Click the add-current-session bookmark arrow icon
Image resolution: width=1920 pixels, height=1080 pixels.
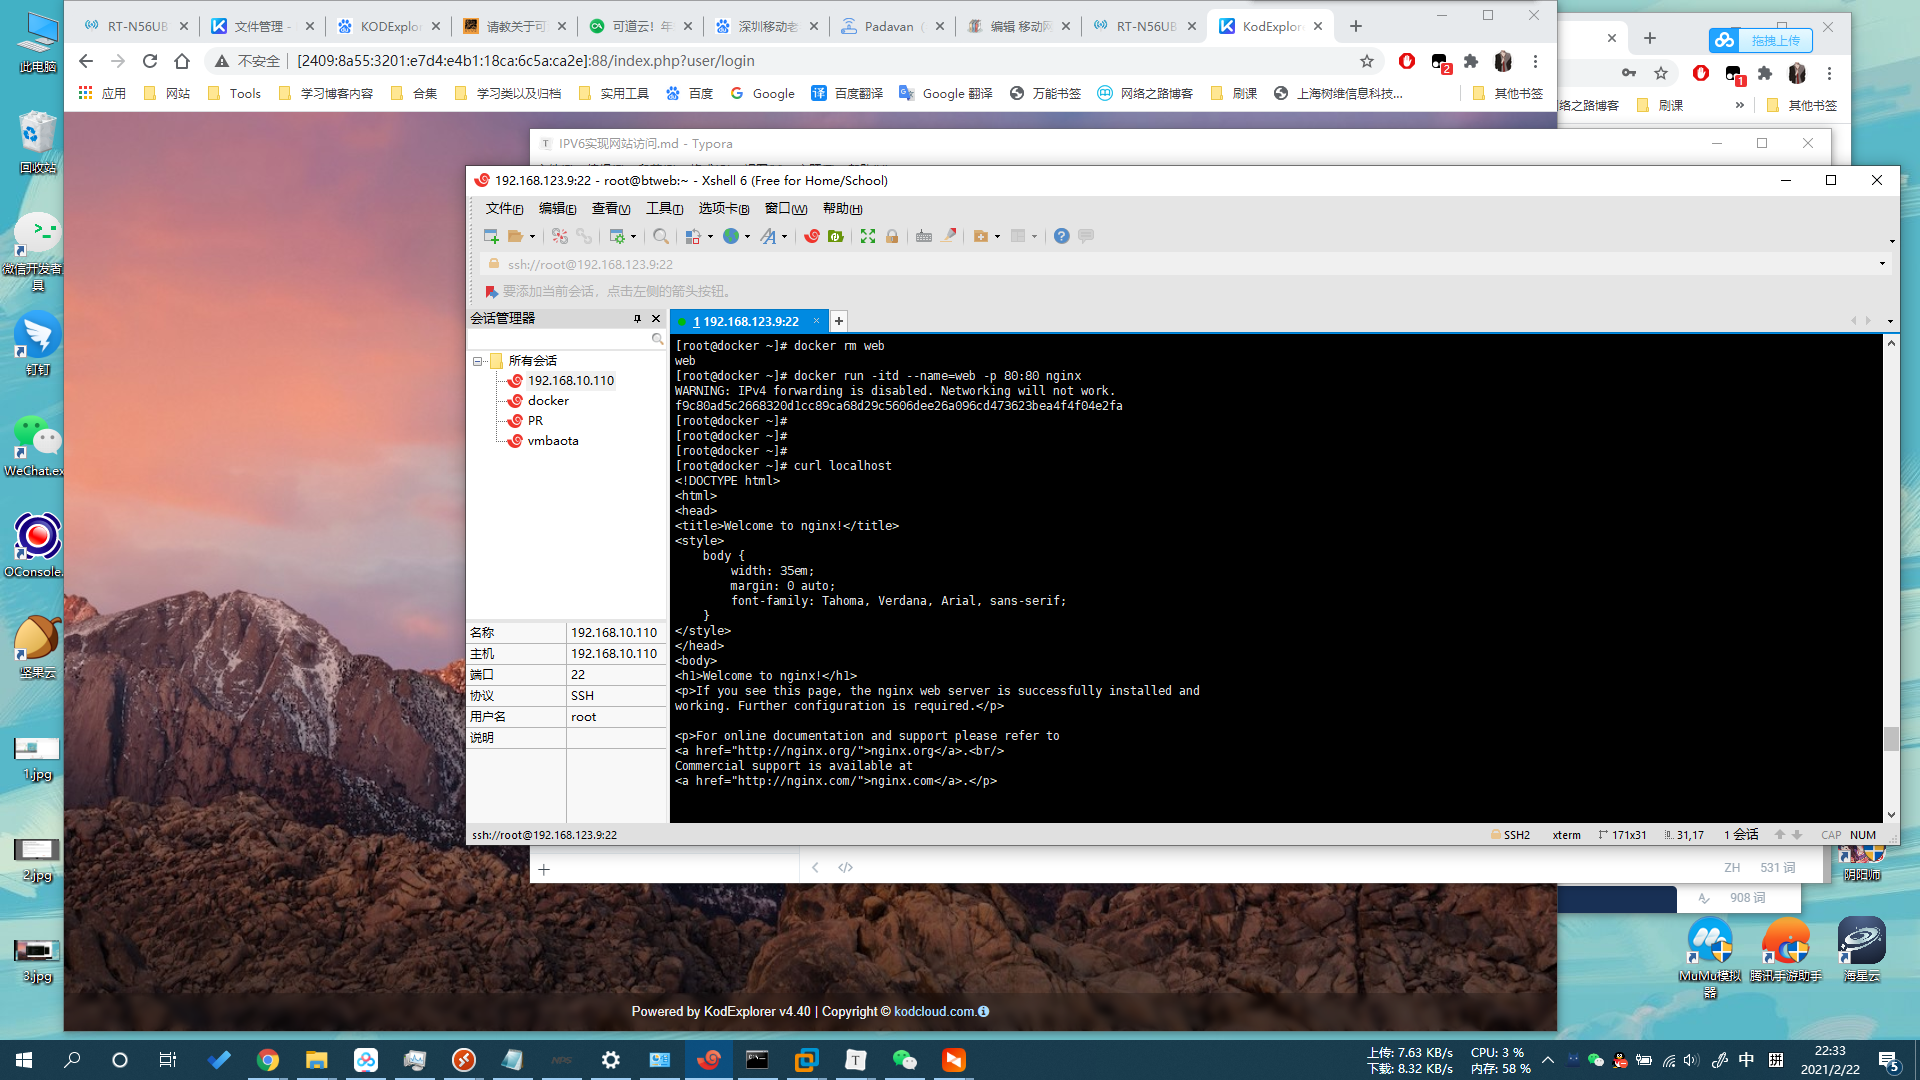491,292
